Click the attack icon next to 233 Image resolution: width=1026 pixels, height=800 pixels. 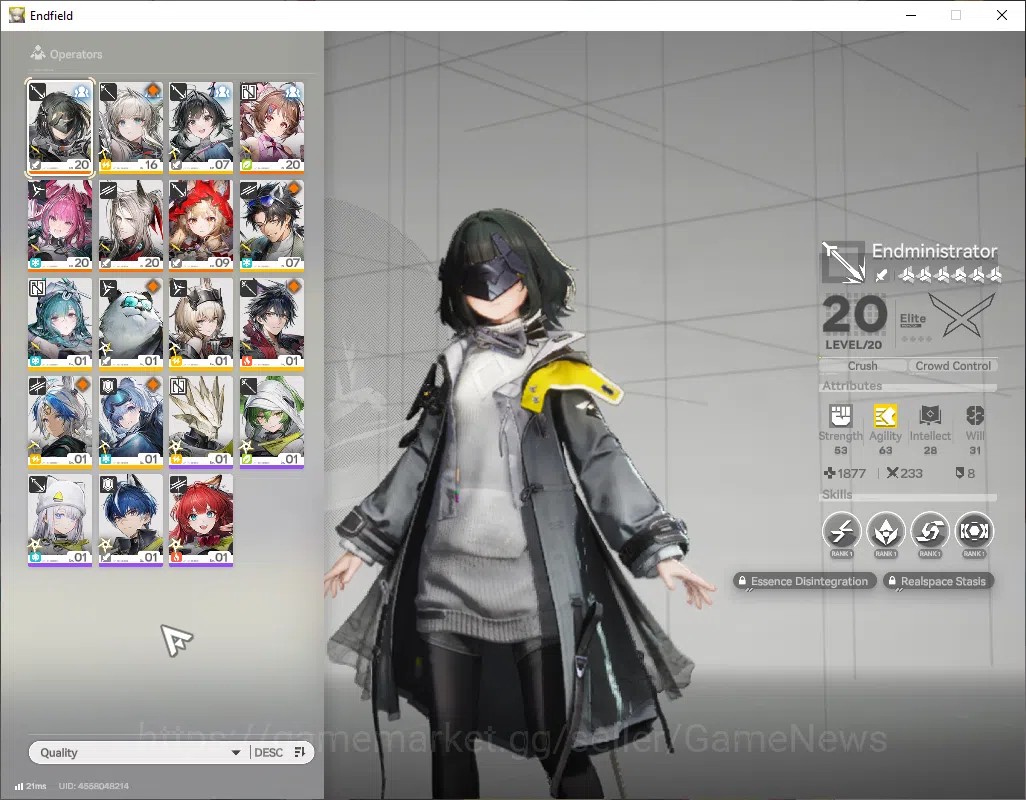click(892, 472)
